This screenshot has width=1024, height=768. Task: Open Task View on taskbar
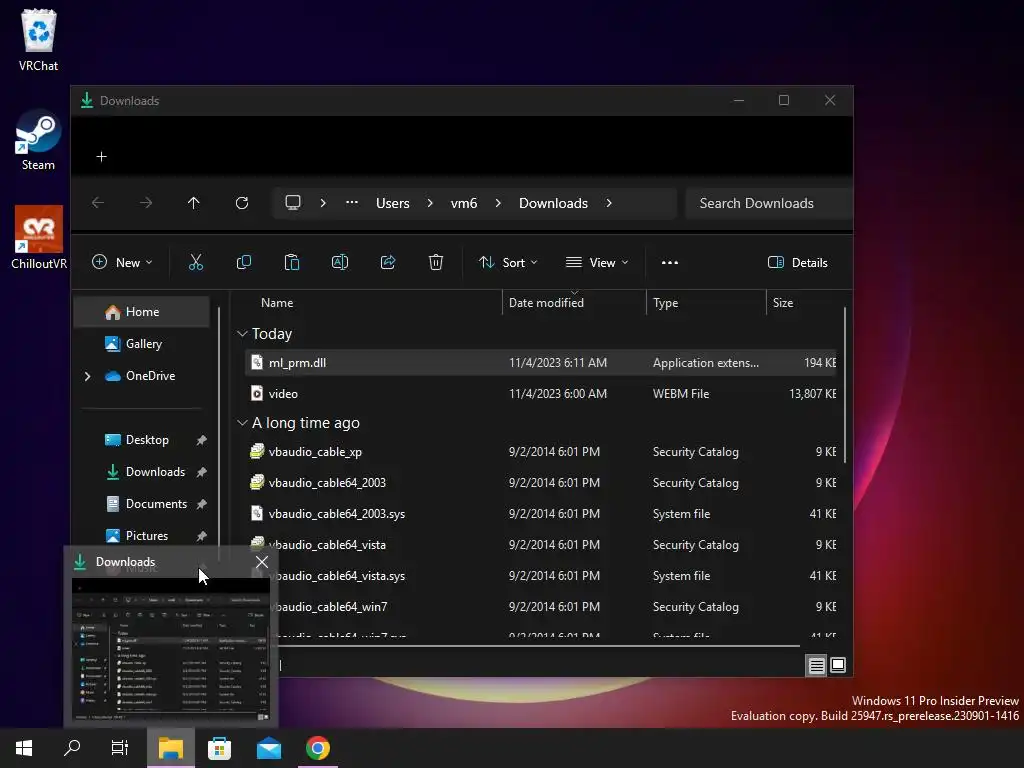(120, 748)
